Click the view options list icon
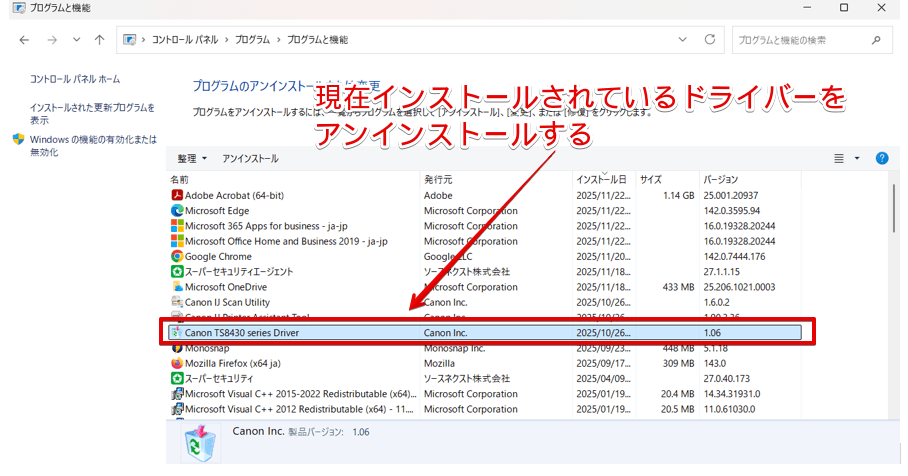908x476 pixels. click(x=839, y=159)
